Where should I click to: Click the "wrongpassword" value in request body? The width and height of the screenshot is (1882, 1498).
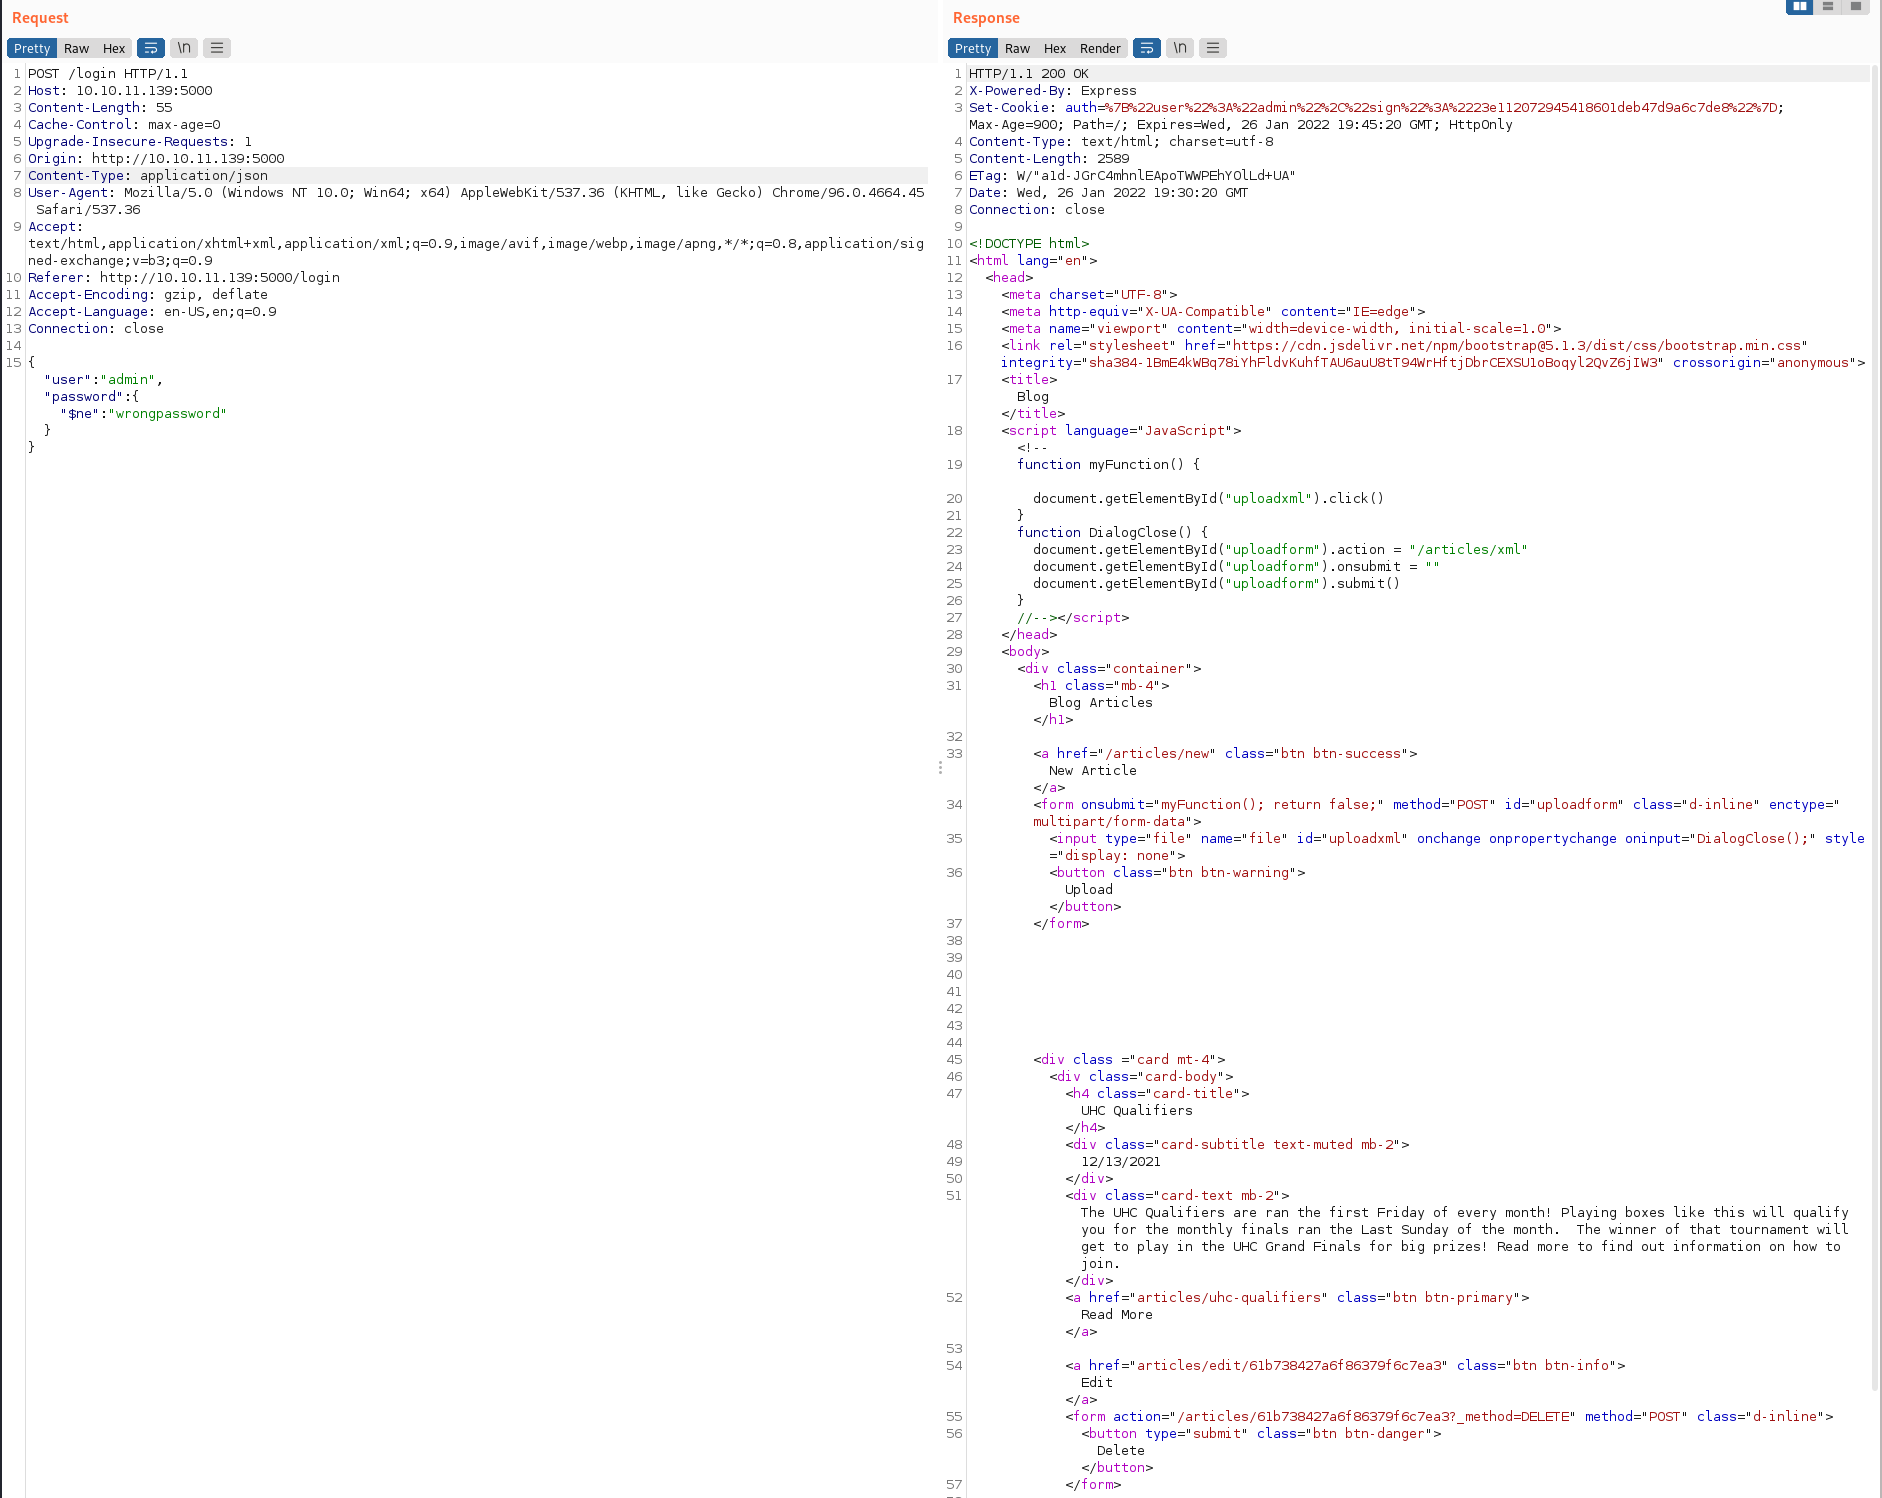coord(168,413)
